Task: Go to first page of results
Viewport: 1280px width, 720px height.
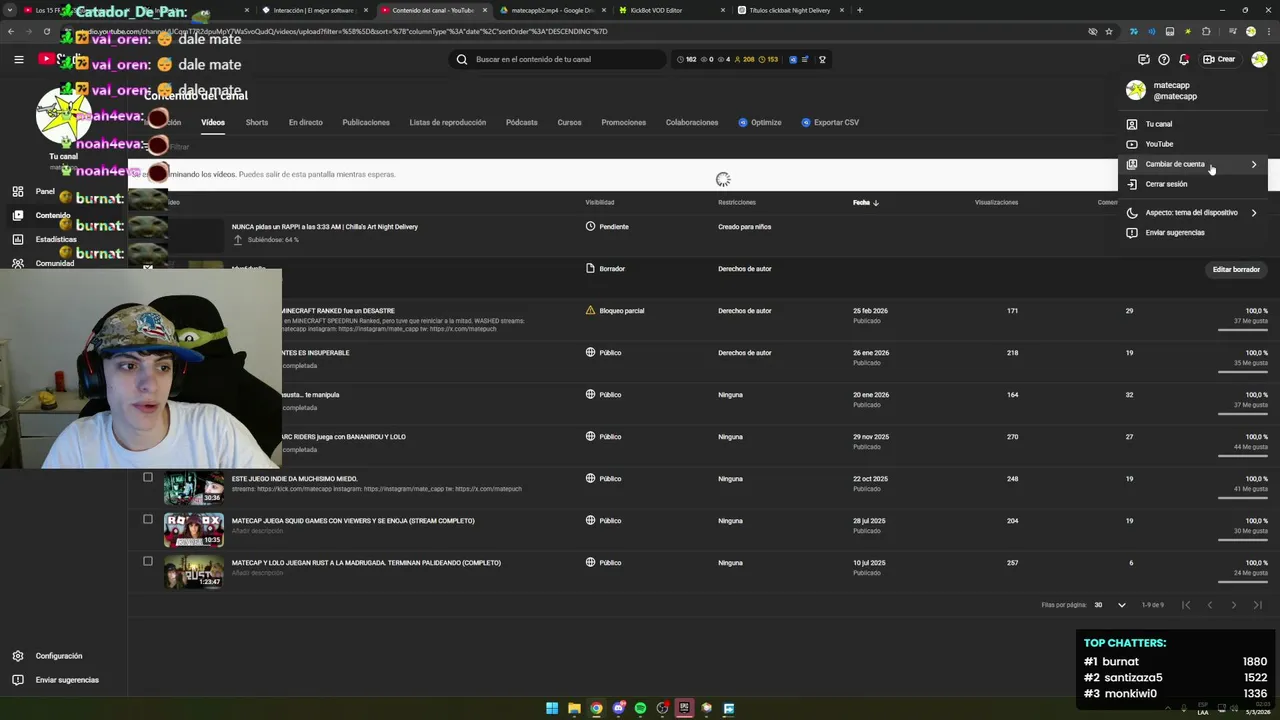Action: [1186, 605]
